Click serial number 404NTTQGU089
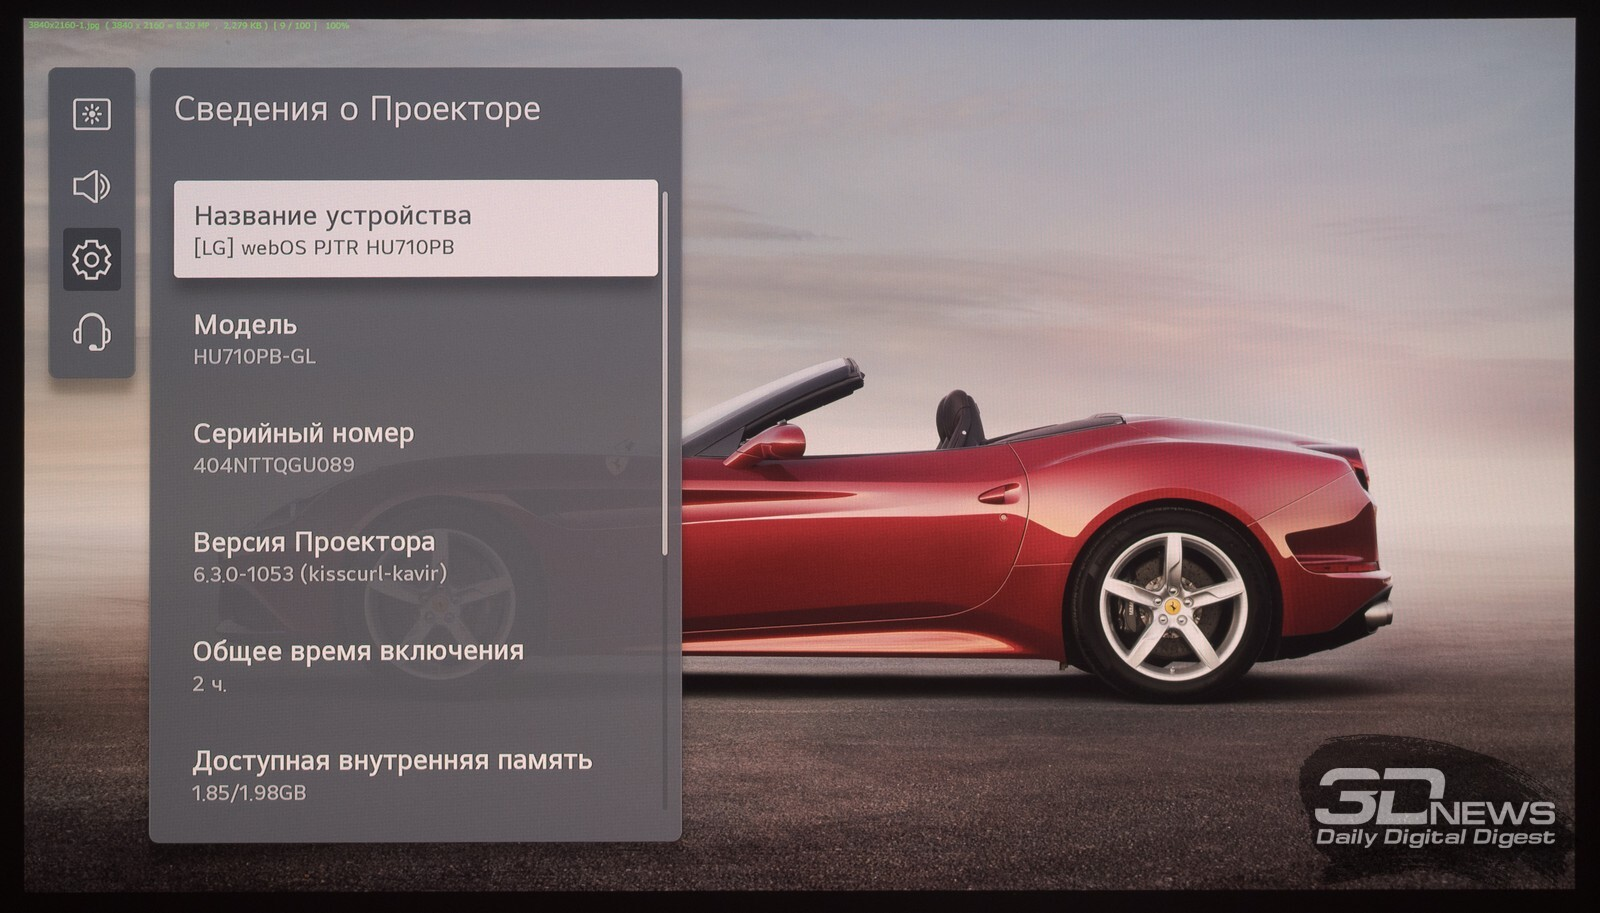Screen dimensions: 1600x913 pos(273,465)
